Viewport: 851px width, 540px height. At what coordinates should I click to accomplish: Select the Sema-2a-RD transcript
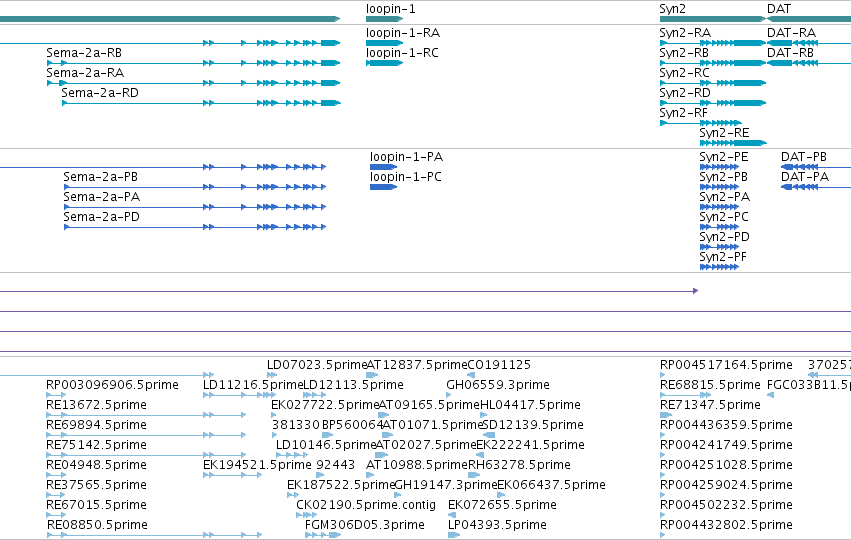tap(100, 93)
